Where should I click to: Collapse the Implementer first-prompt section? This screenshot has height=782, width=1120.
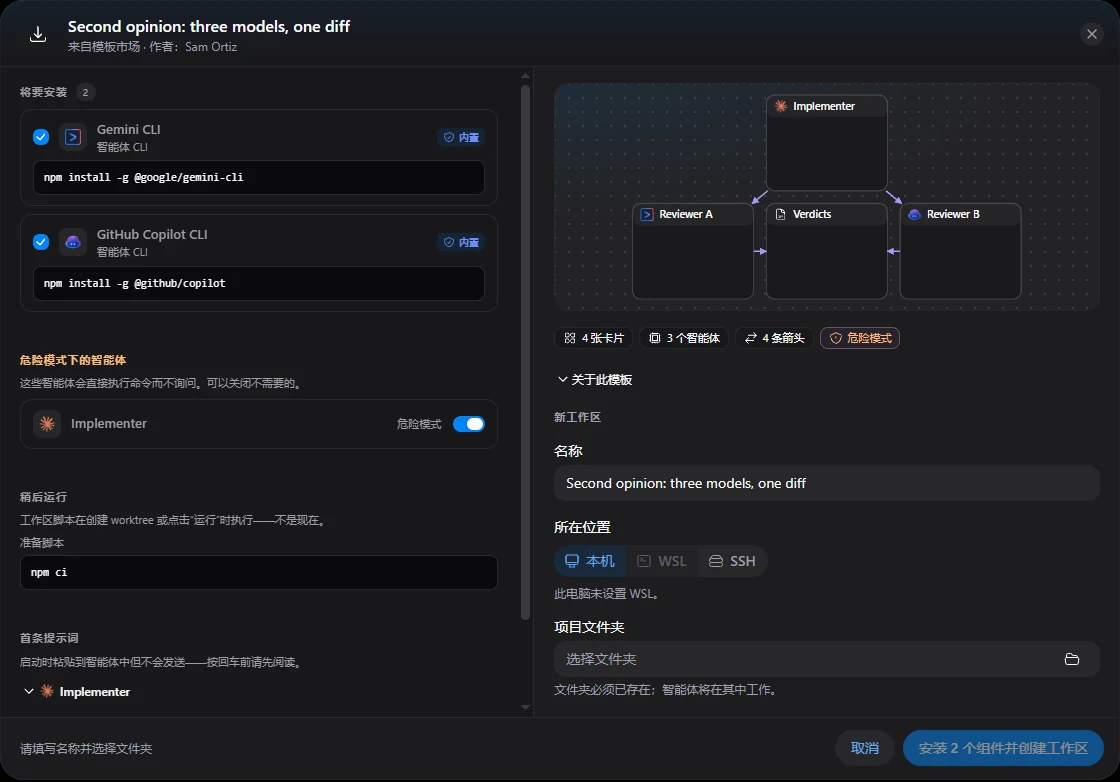29,691
